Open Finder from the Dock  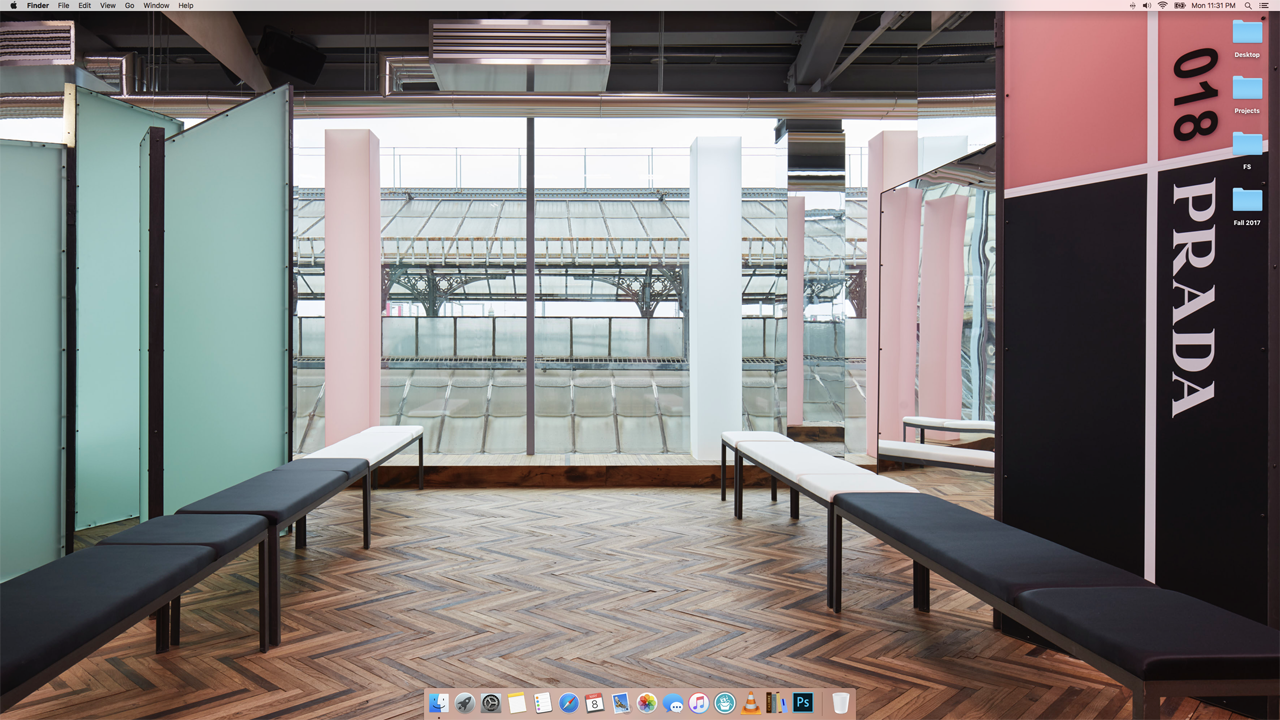[438, 703]
